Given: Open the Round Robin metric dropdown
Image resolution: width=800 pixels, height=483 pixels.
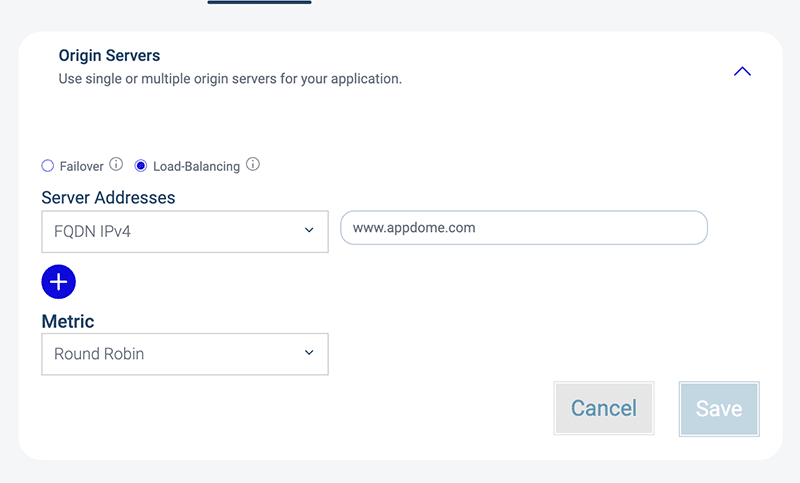Looking at the screenshot, I should 184,354.
